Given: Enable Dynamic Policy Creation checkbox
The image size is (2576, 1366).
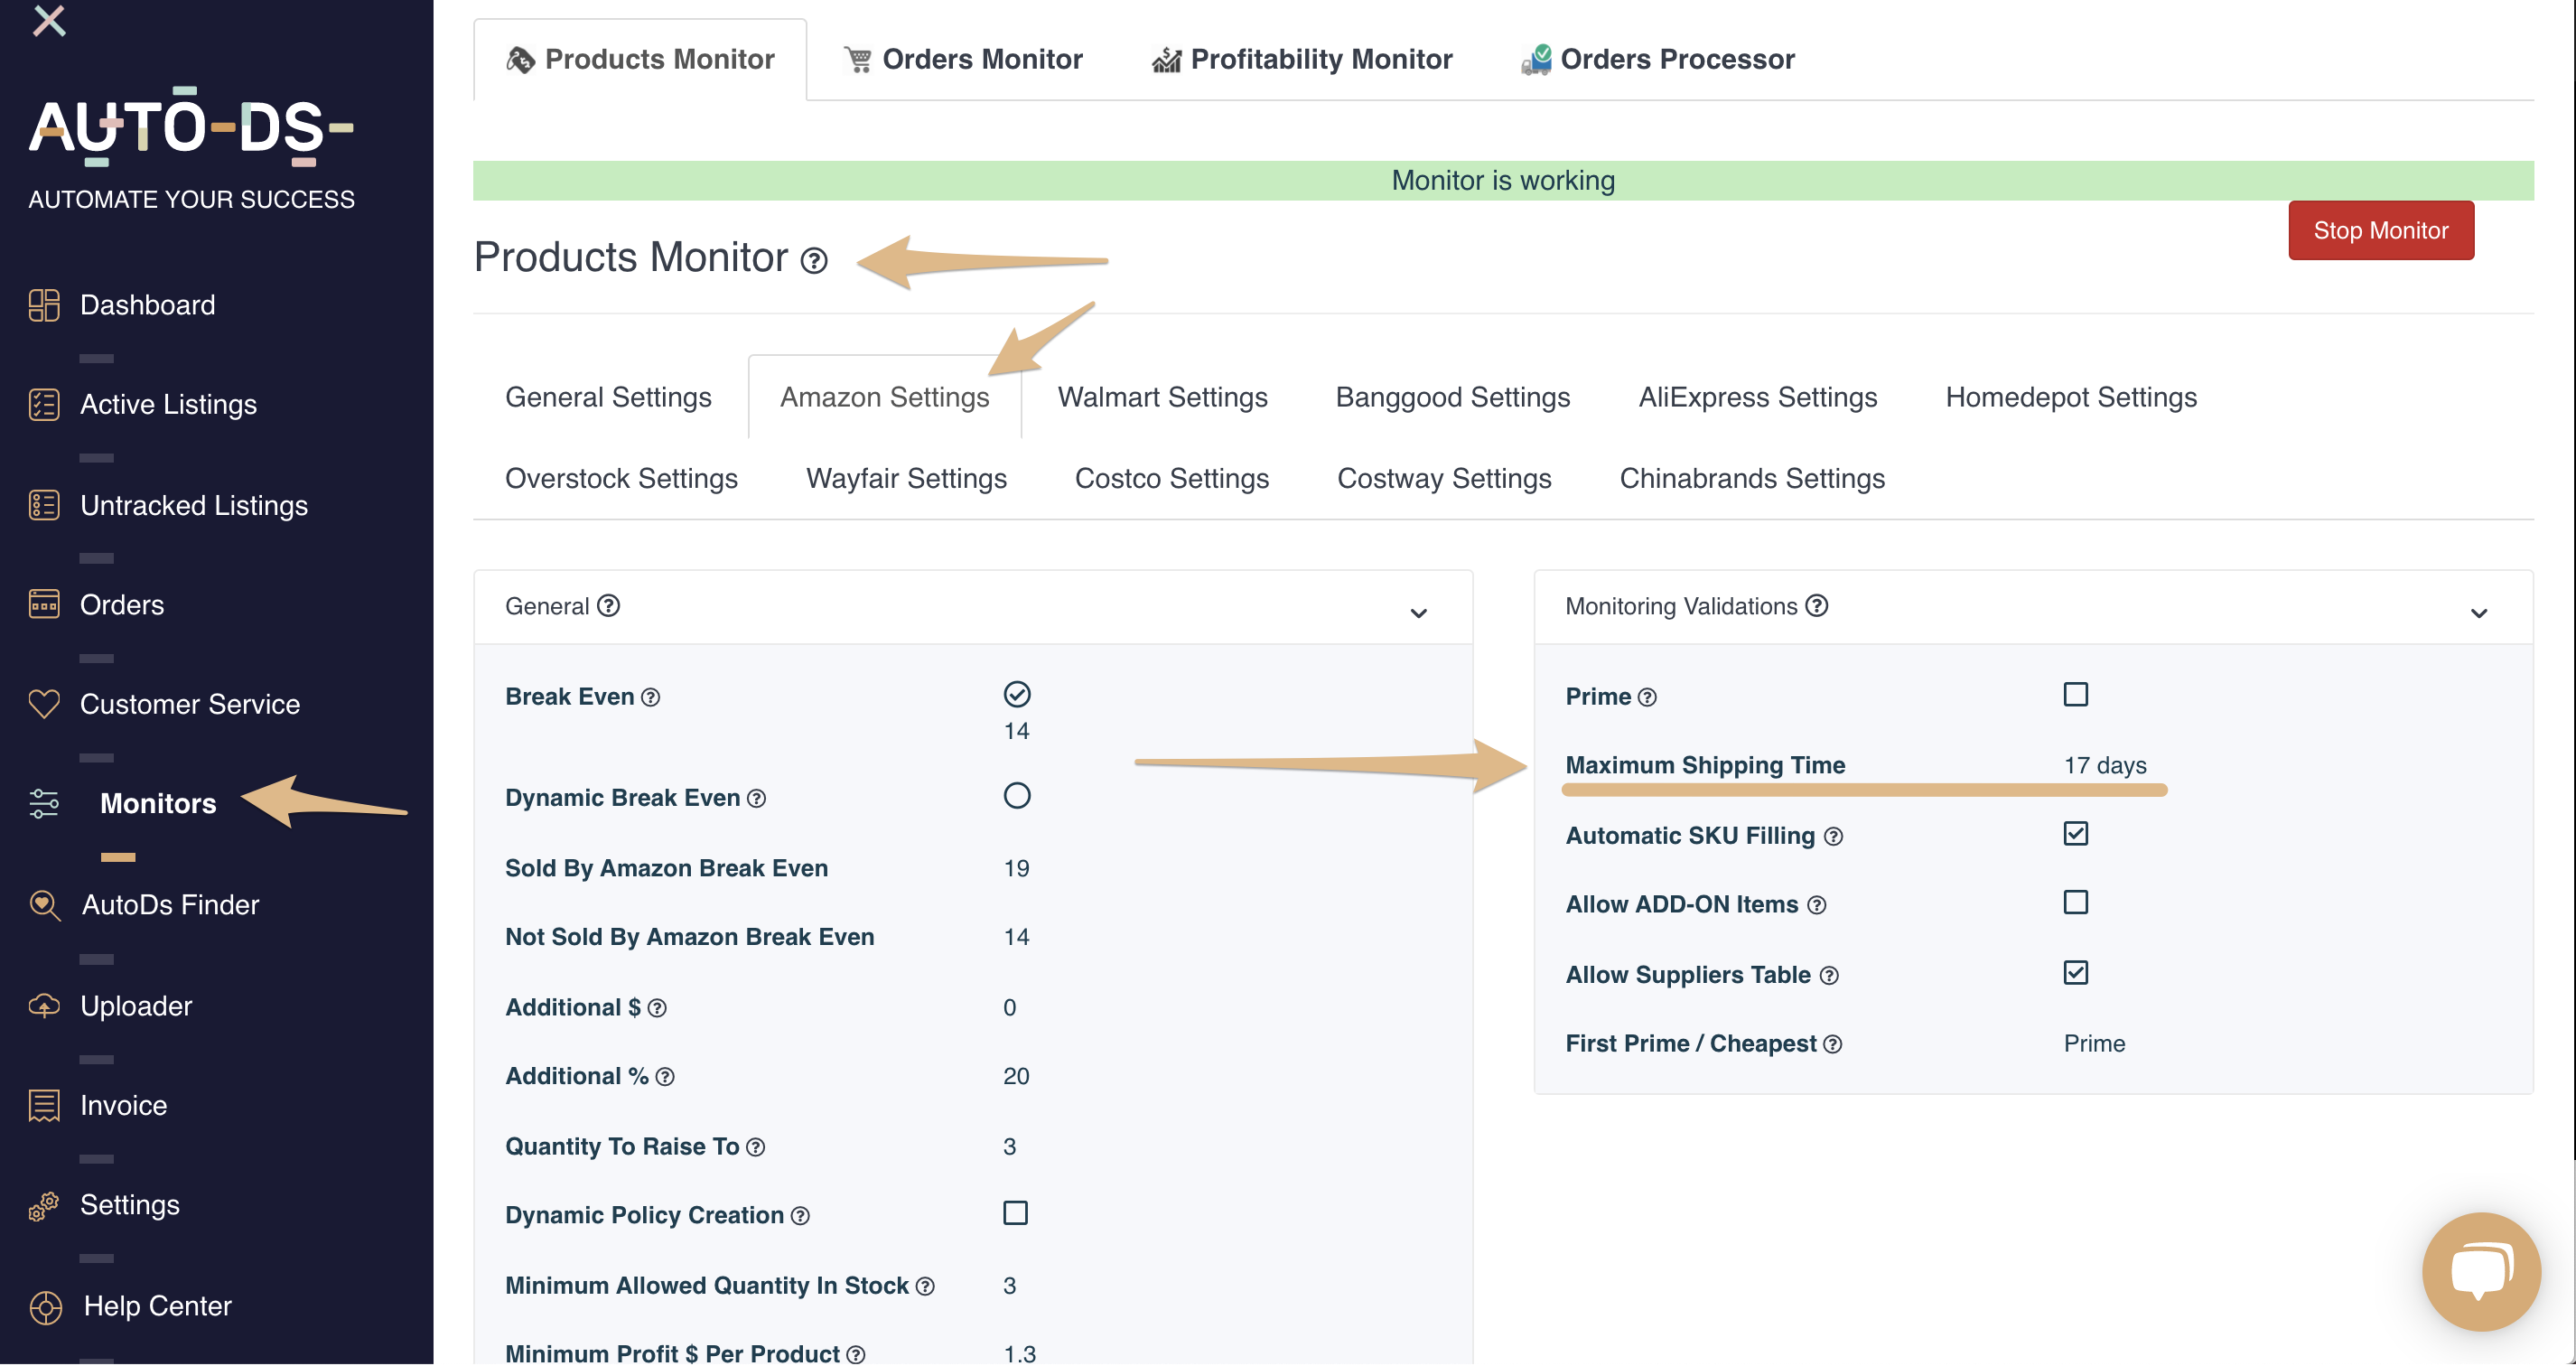Looking at the screenshot, I should tap(1015, 1213).
